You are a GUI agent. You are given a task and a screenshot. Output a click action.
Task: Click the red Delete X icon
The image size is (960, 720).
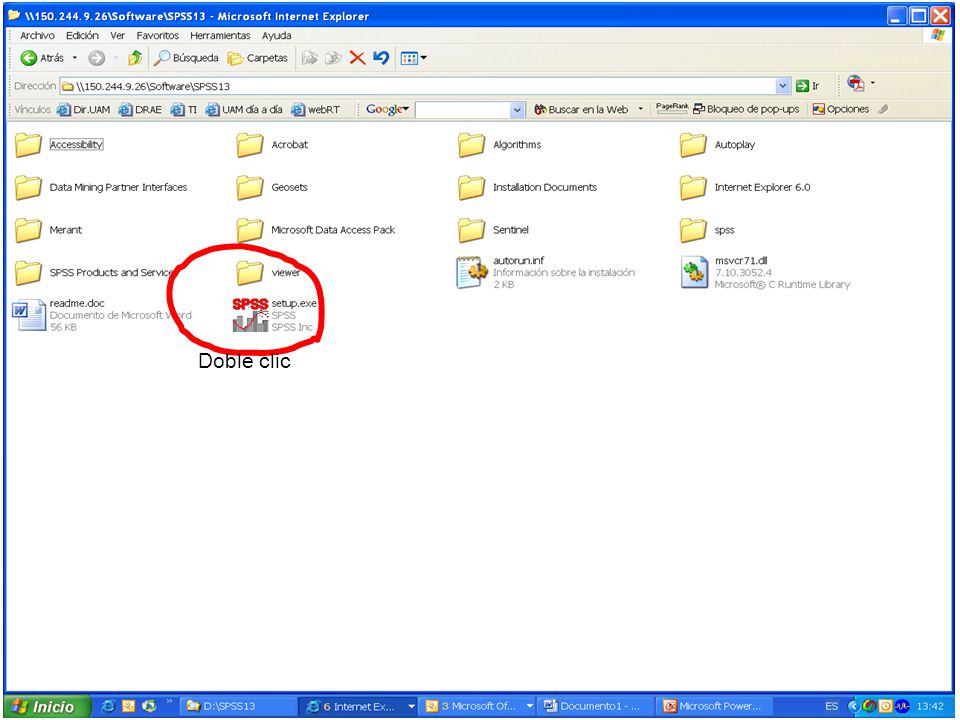pyautogui.click(x=358, y=58)
